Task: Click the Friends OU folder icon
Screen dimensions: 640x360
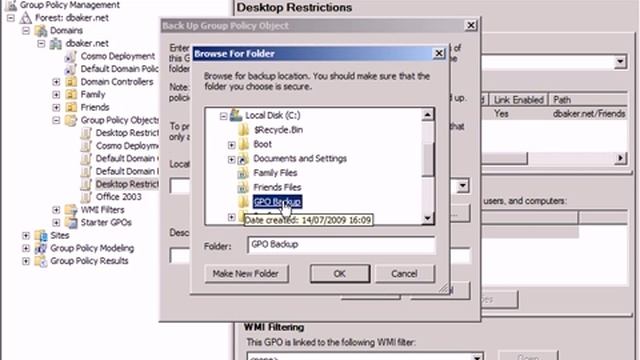Action: [71, 107]
